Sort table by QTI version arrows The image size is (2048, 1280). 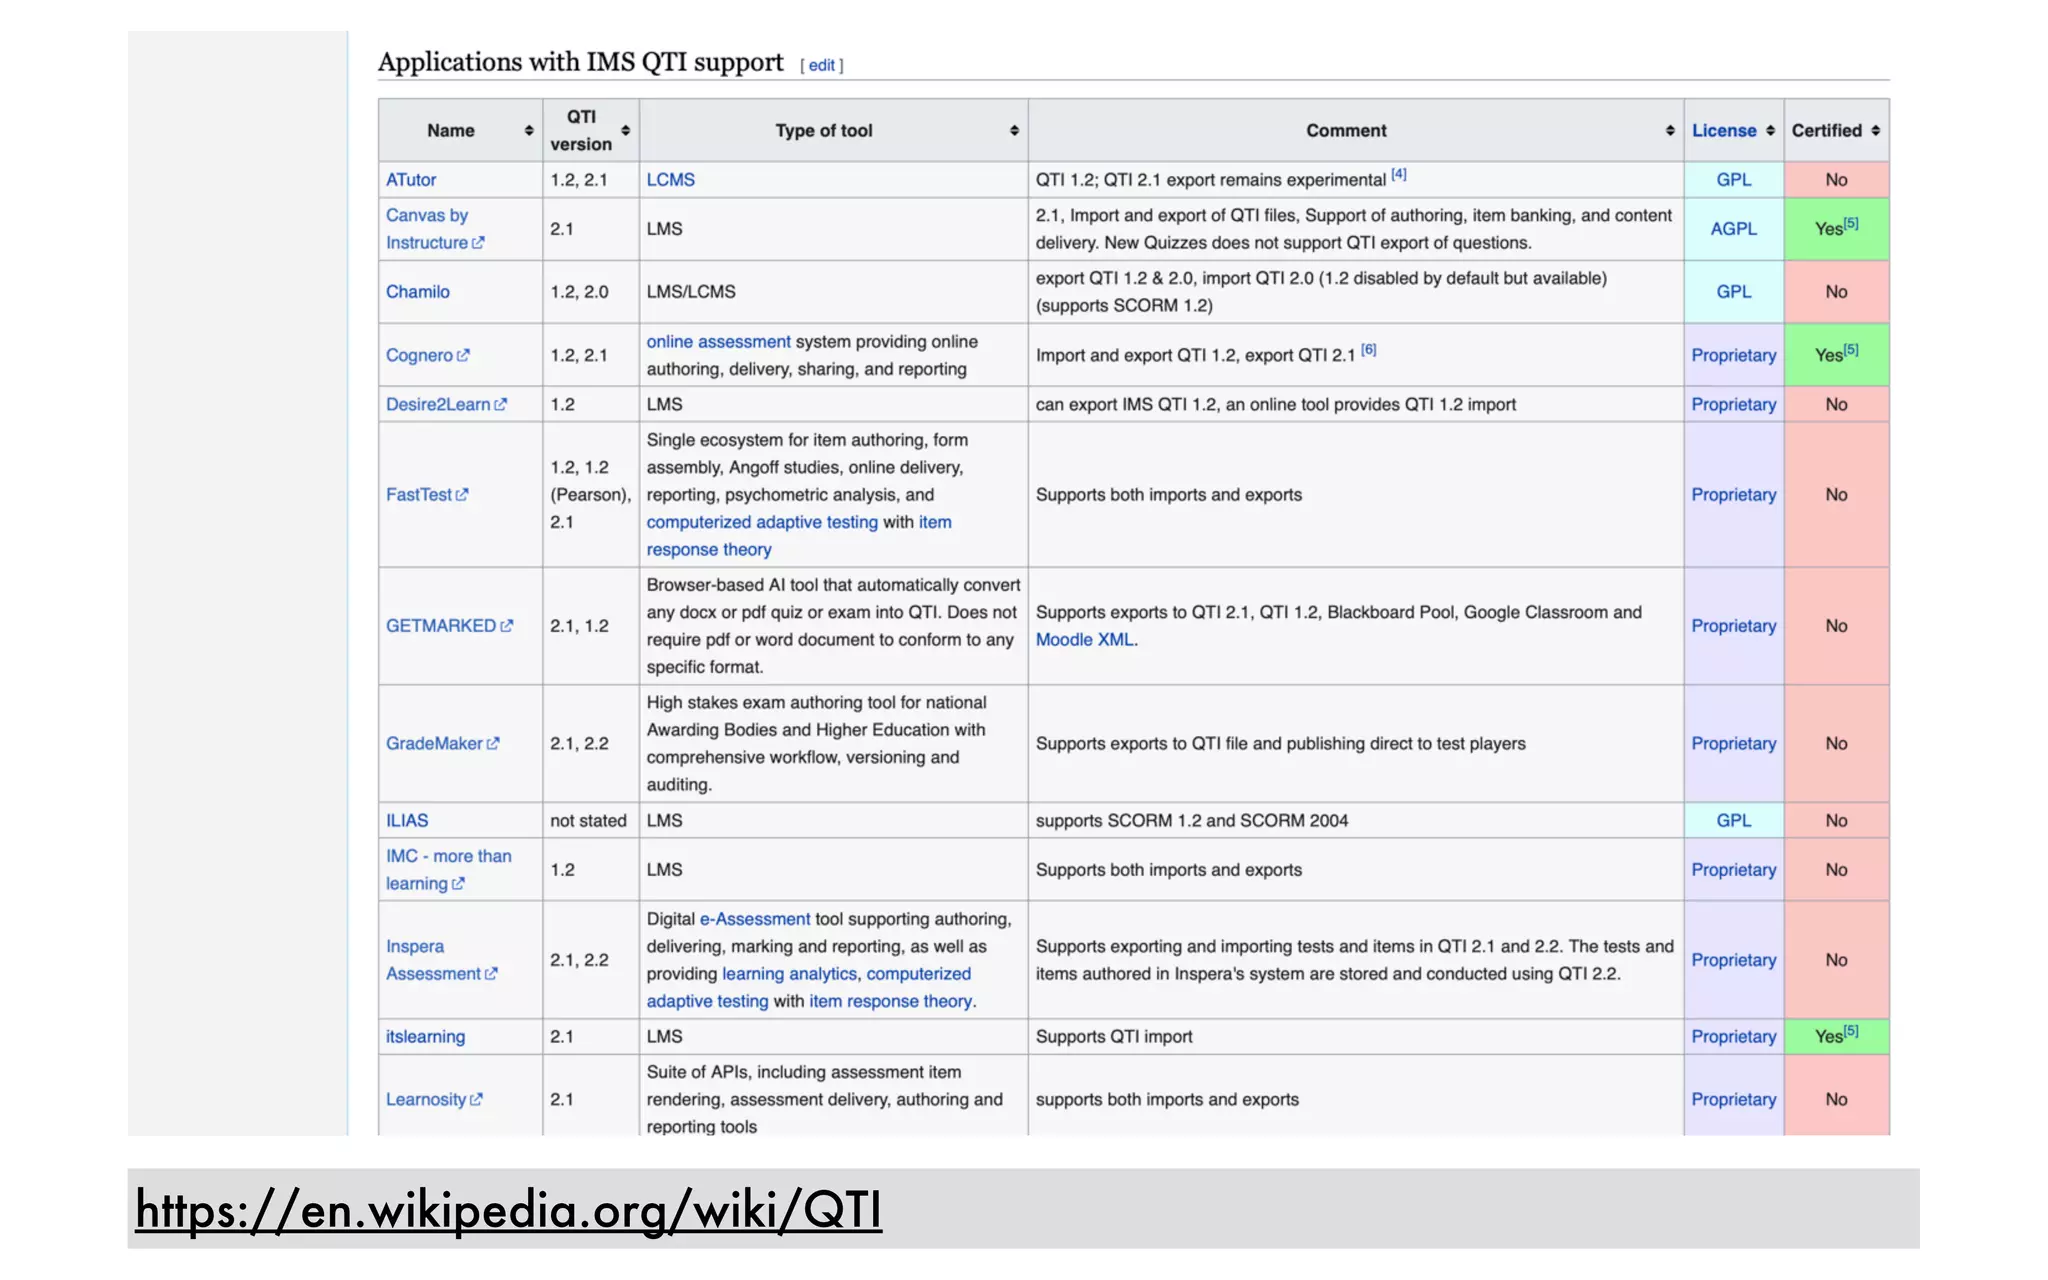point(625,131)
